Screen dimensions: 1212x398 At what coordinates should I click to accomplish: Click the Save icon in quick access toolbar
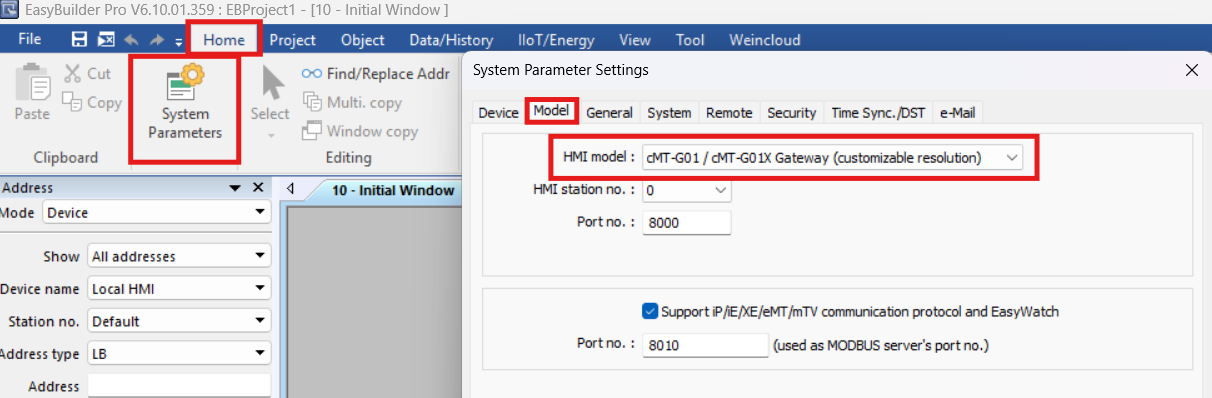point(80,40)
